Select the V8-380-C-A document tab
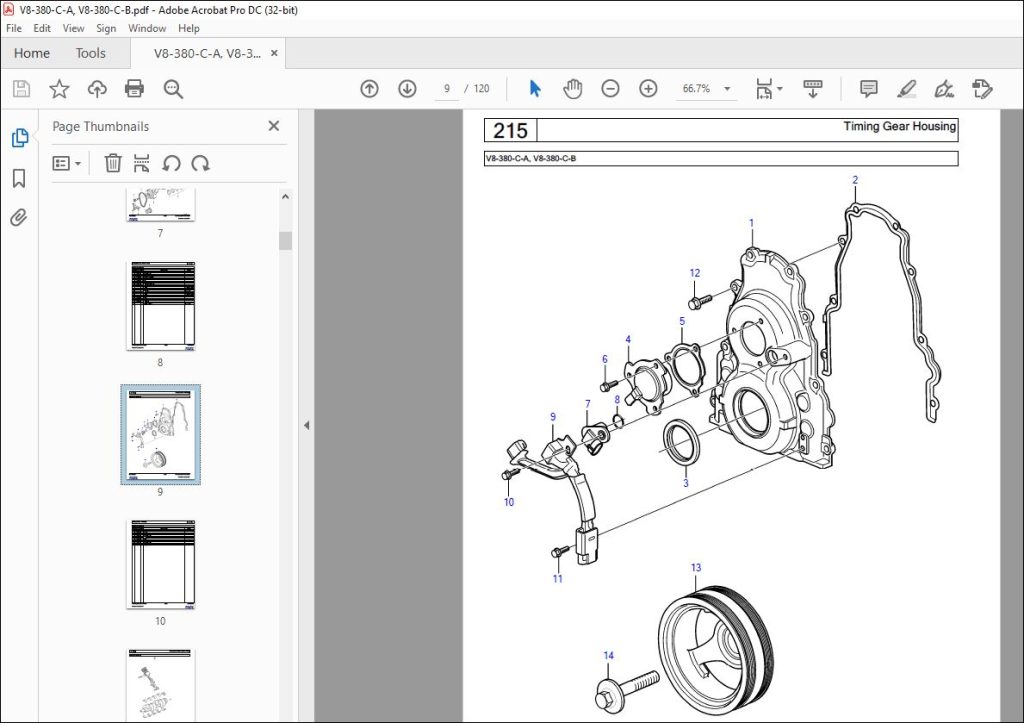1024x723 pixels. coord(207,54)
